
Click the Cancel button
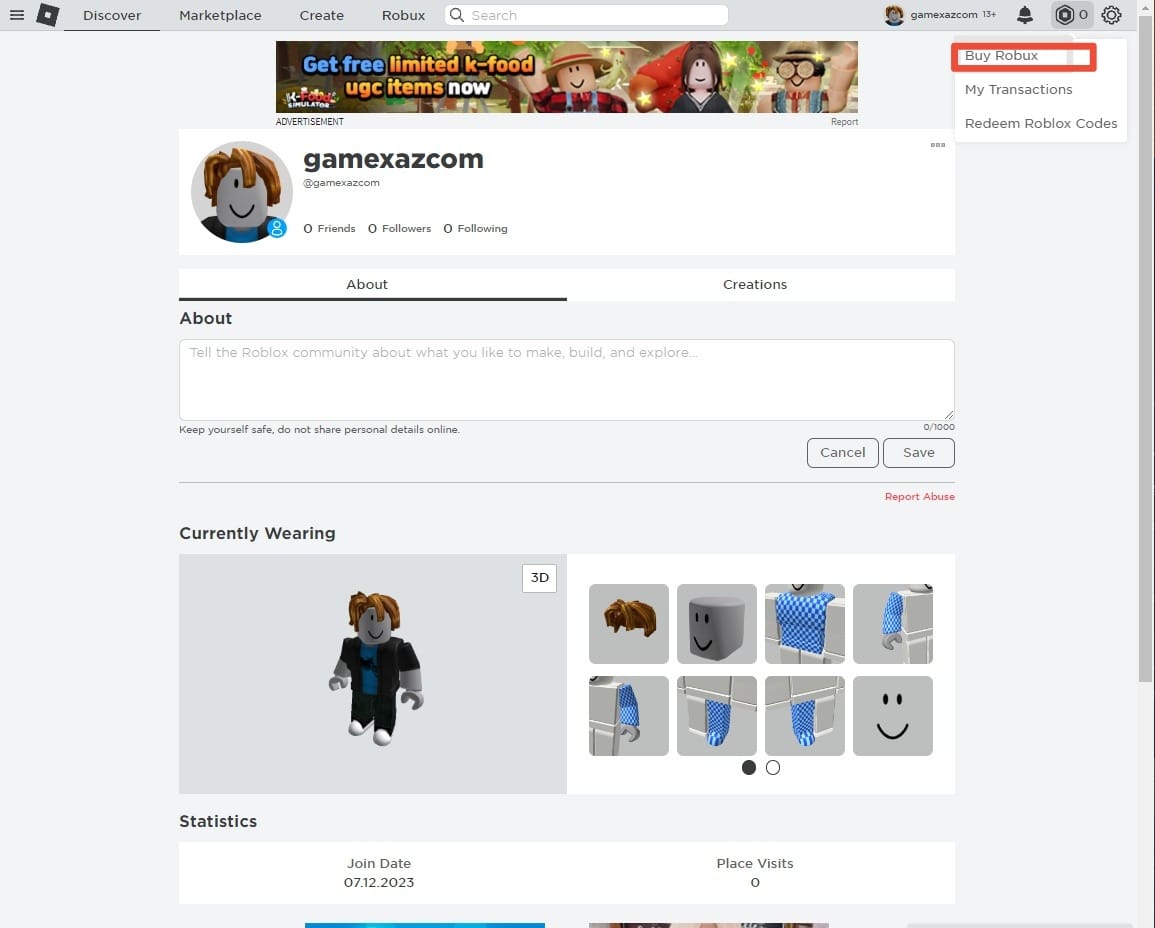843,453
